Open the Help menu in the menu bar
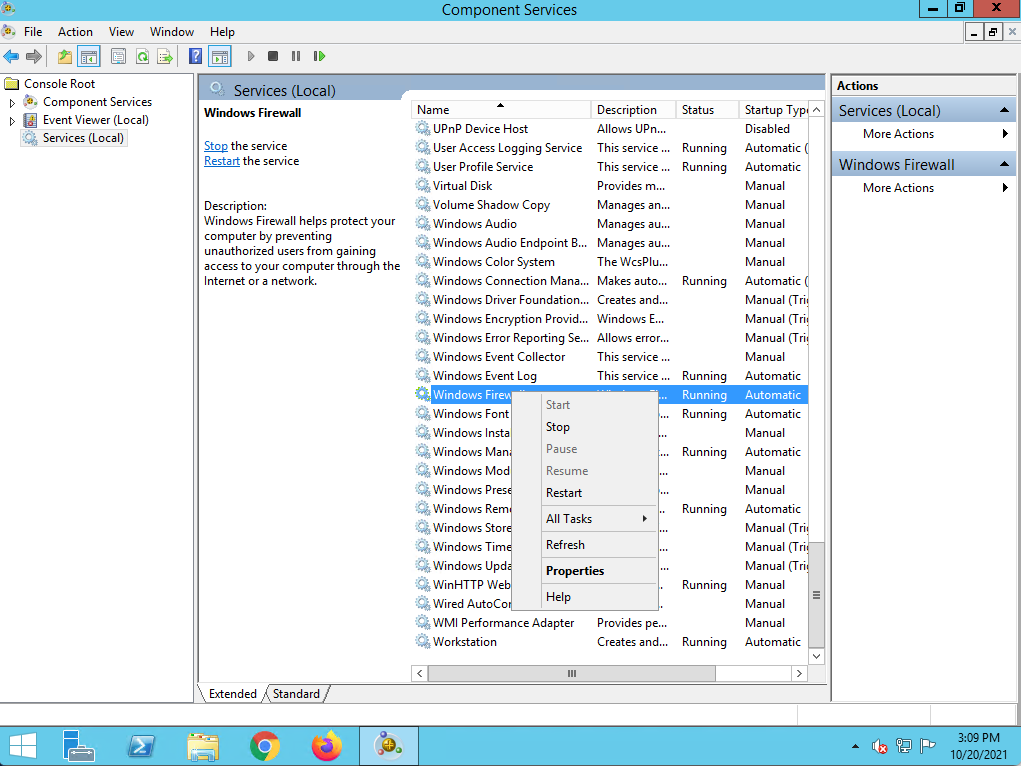Image resolution: width=1021 pixels, height=766 pixels. coord(222,32)
